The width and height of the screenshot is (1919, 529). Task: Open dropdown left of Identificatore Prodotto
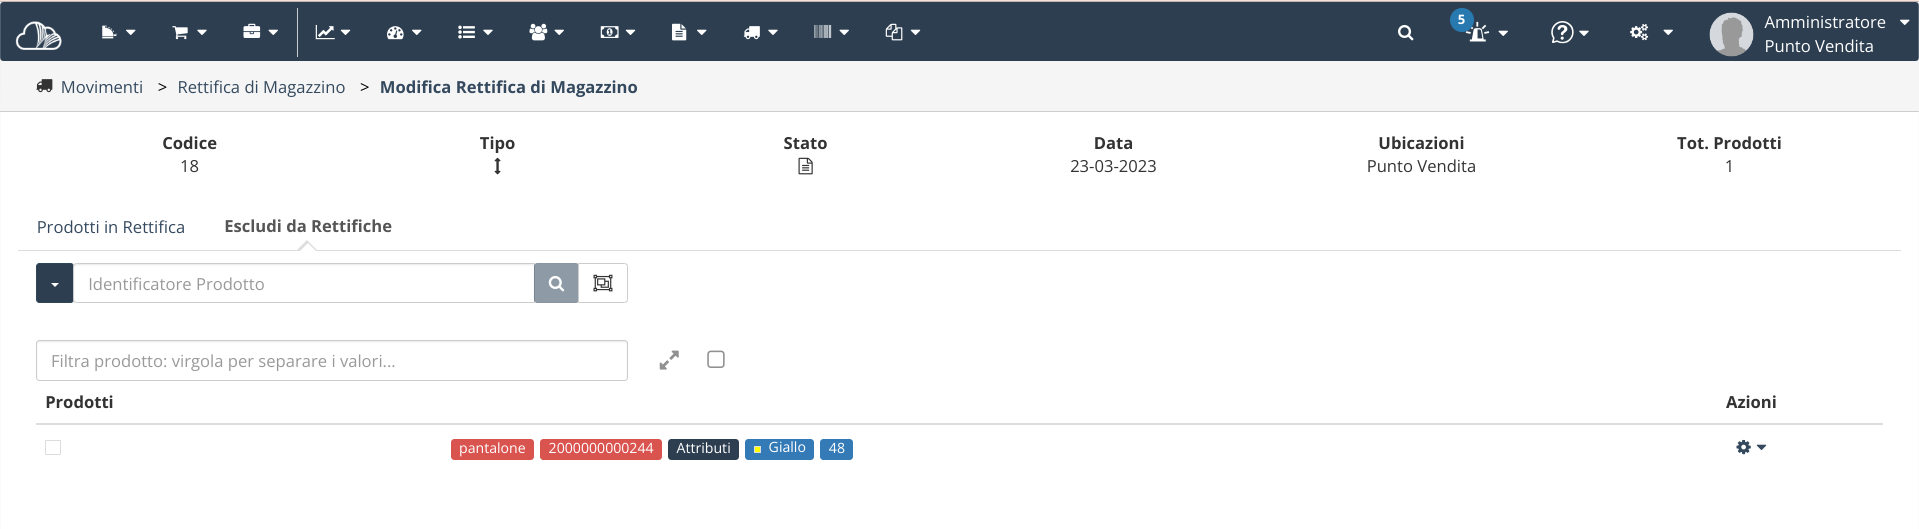(55, 284)
